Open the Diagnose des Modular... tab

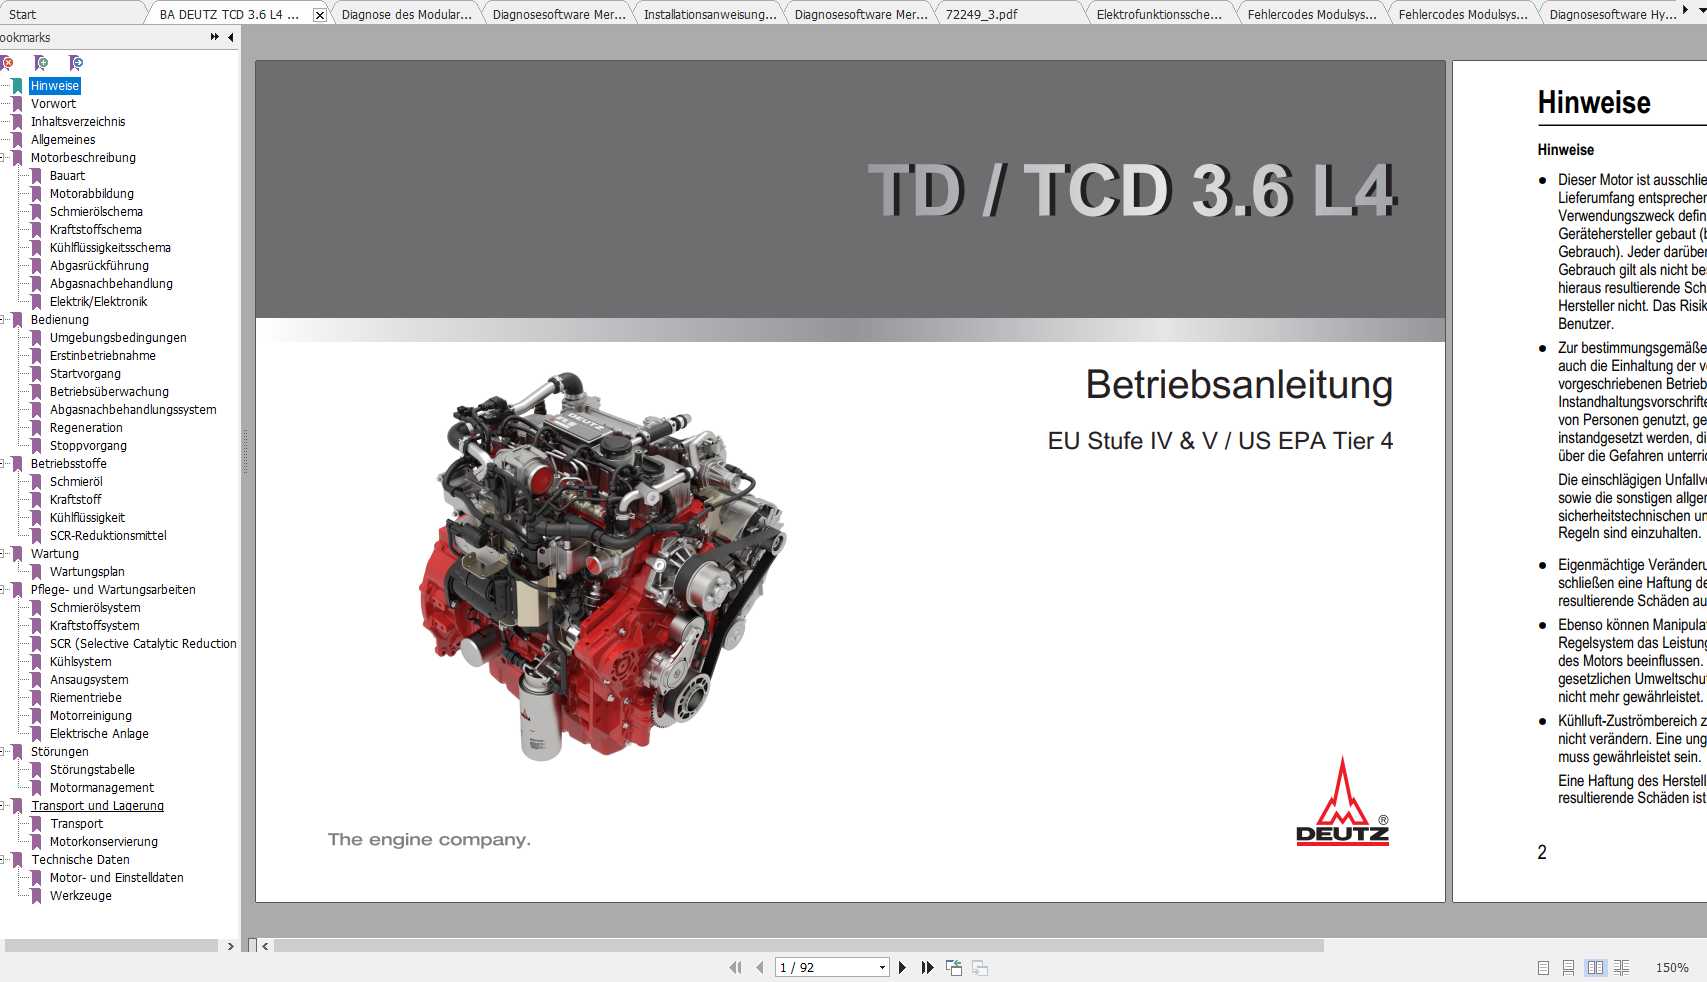tap(406, 14)
